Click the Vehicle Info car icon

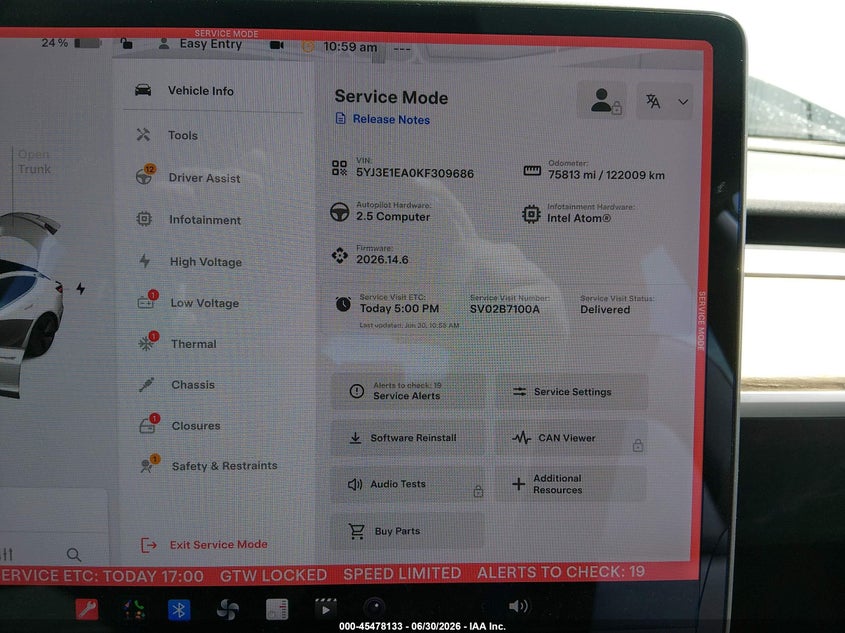click(143, 89)
